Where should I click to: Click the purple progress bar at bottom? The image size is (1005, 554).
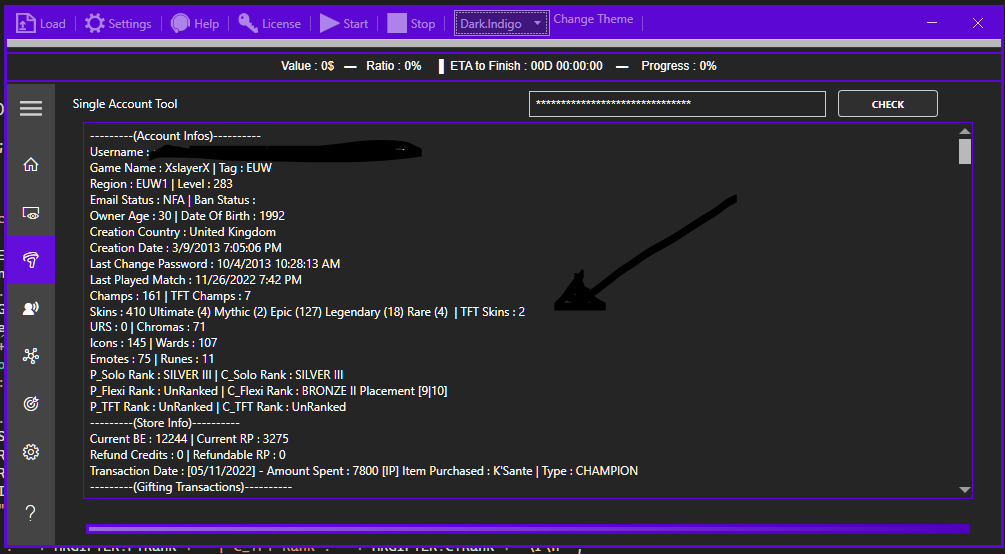(528, 529)
